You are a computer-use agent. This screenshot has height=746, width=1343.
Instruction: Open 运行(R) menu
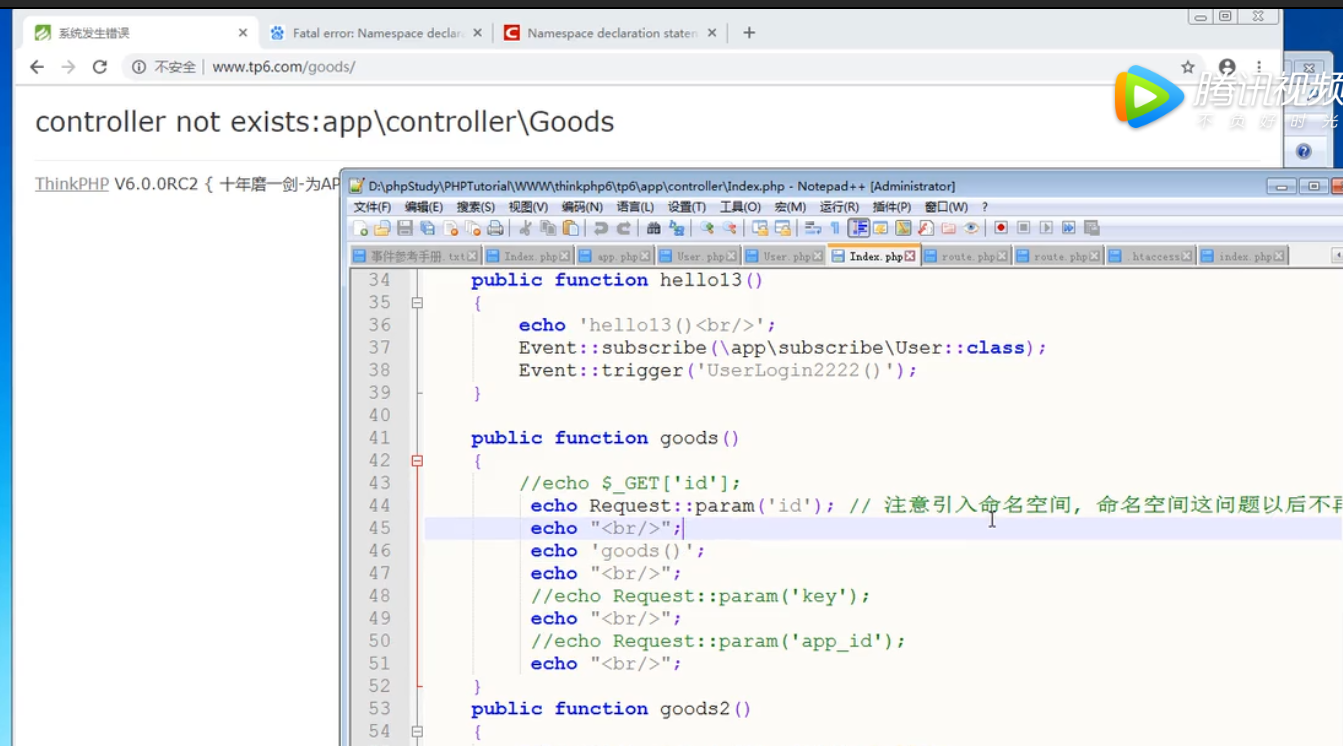pos(839,207)
